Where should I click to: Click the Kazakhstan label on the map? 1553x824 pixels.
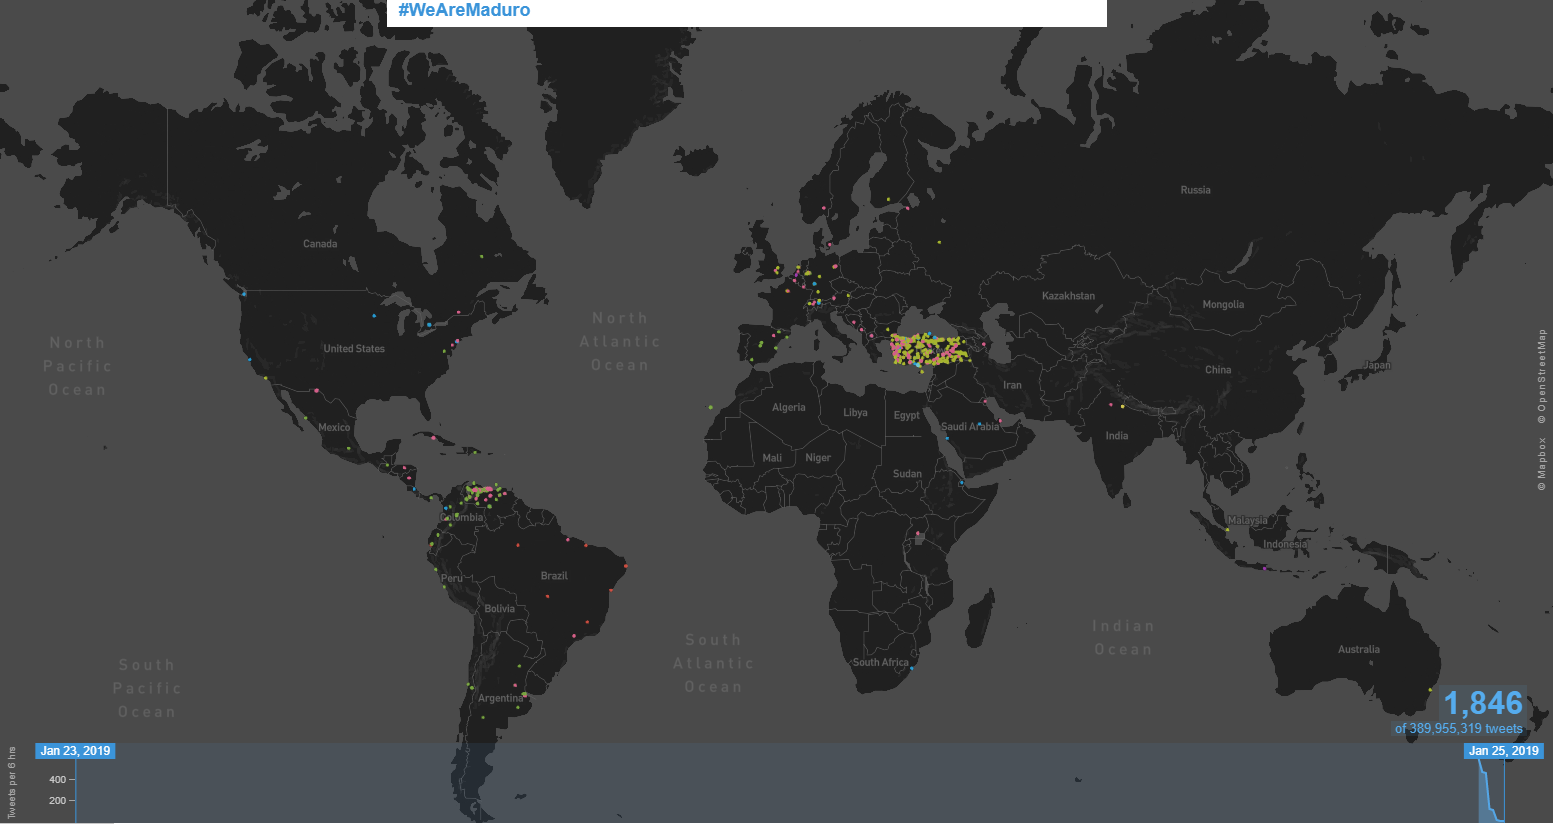1068,296
